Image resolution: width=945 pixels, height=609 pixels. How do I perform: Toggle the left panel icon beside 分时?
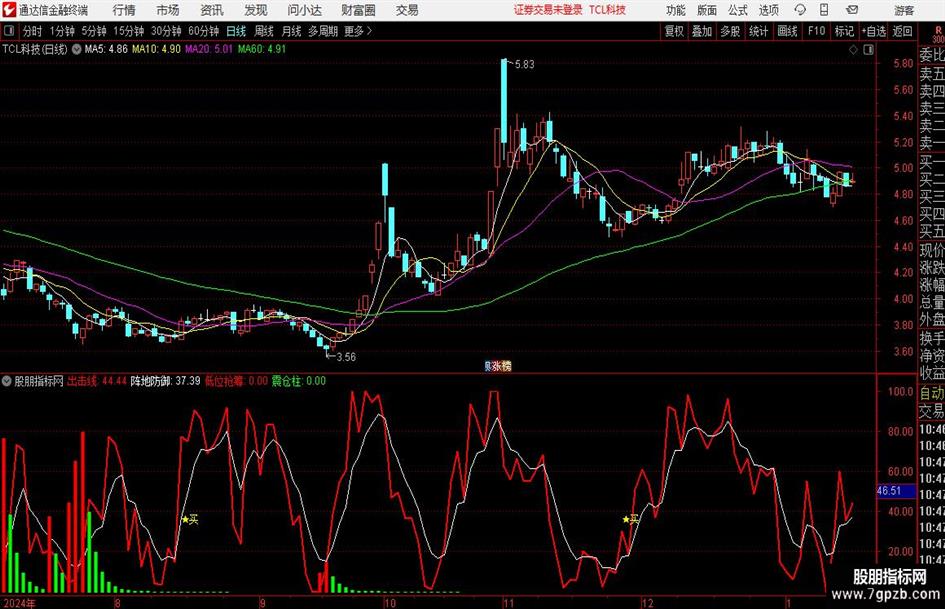[x=8, y=30]
